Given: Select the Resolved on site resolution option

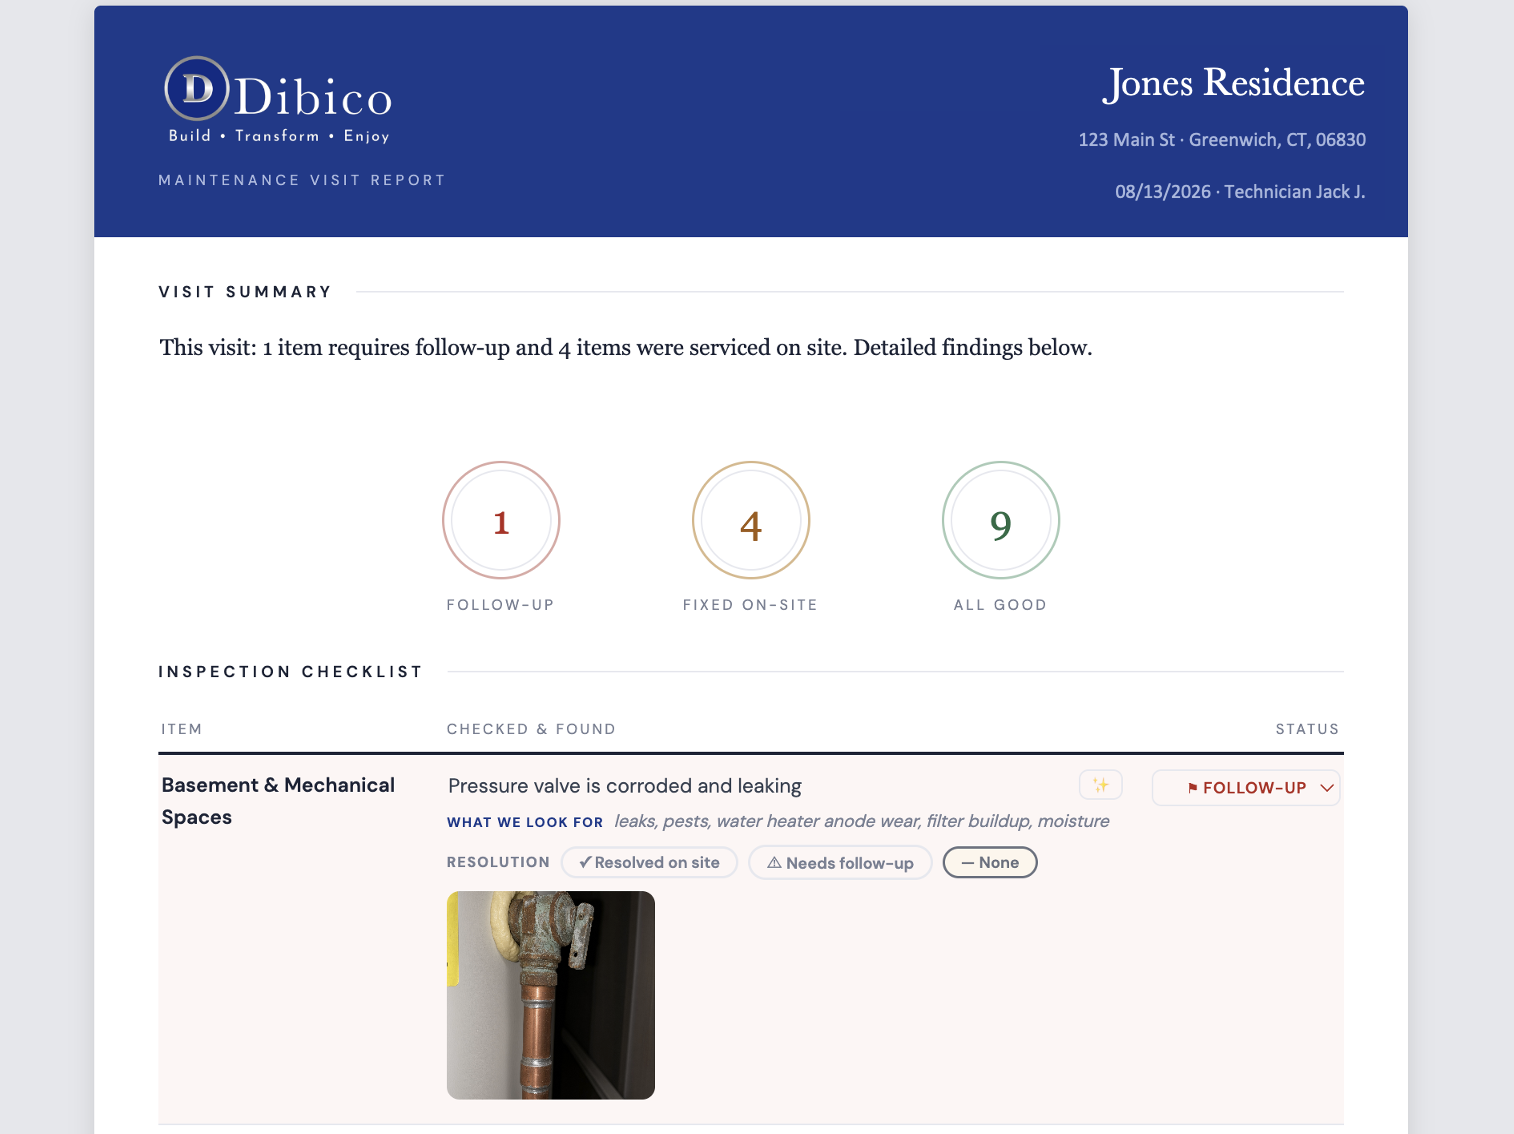Looking at the screenshot, I should click(649, 862).
